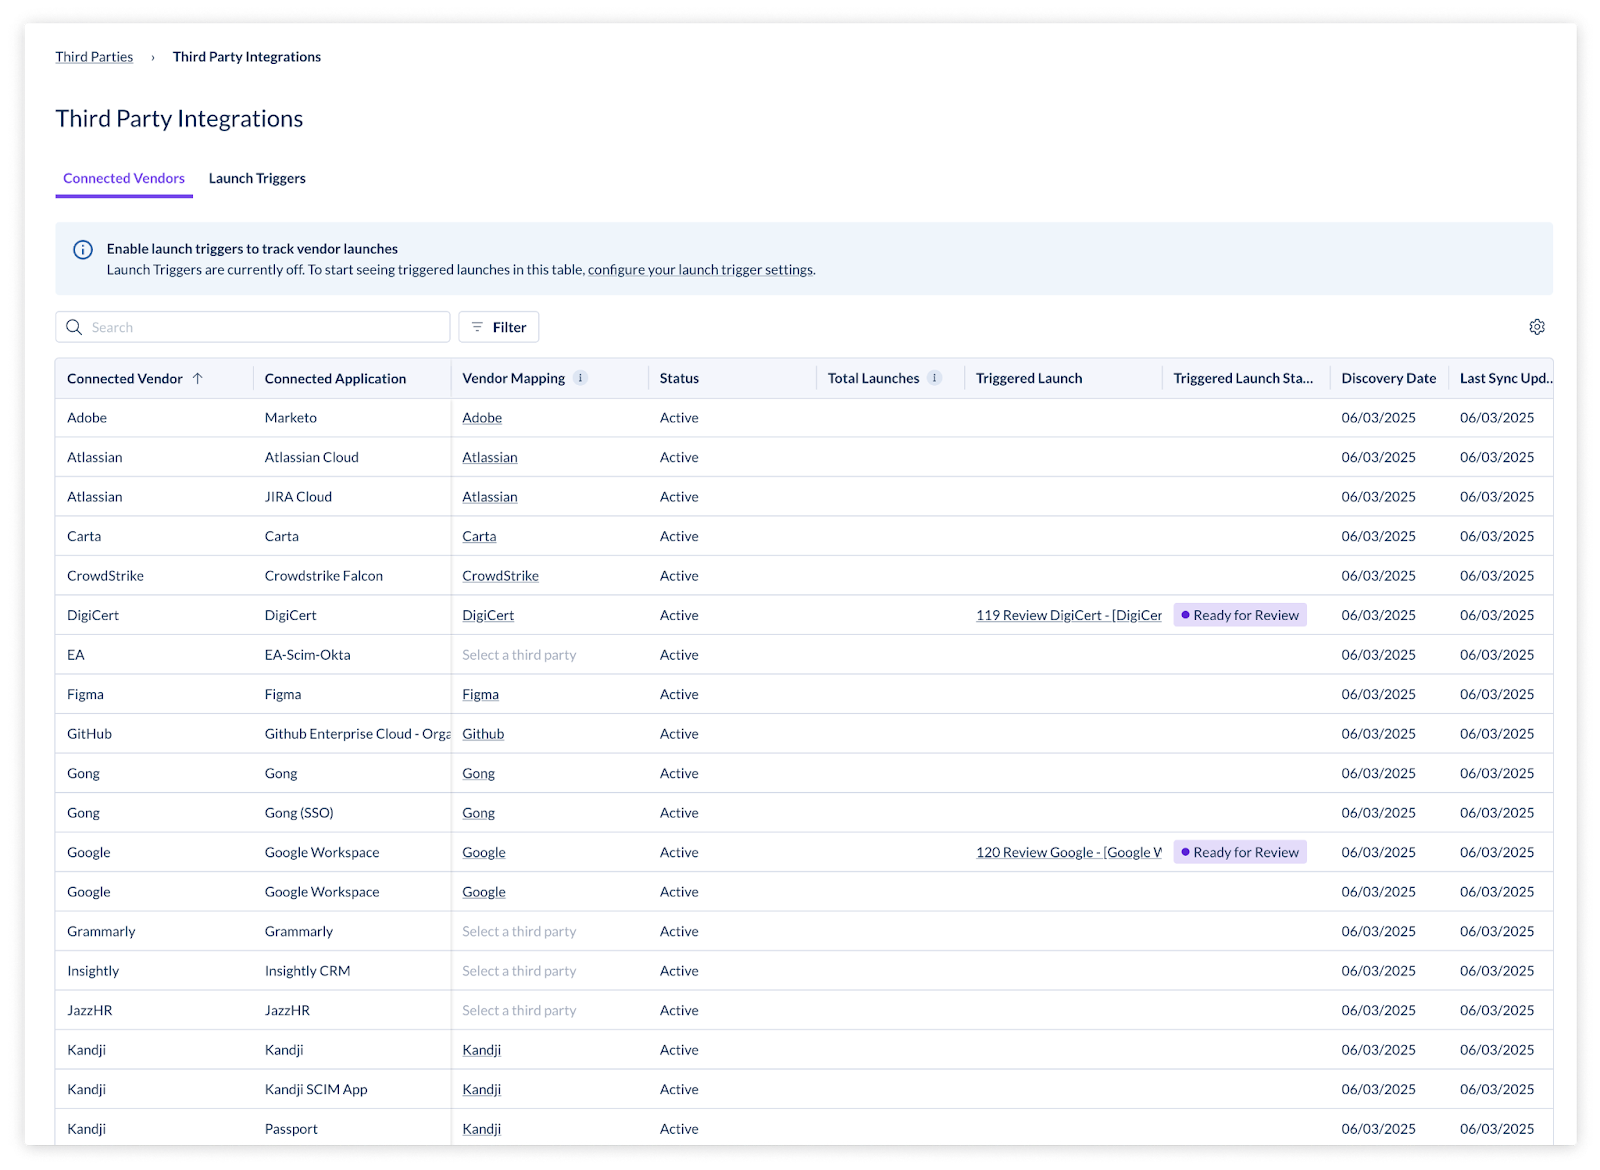The width and height of the screenshot is (1600, 1170).
Task: Focus the Search input field
Action: tap(253, 327)
